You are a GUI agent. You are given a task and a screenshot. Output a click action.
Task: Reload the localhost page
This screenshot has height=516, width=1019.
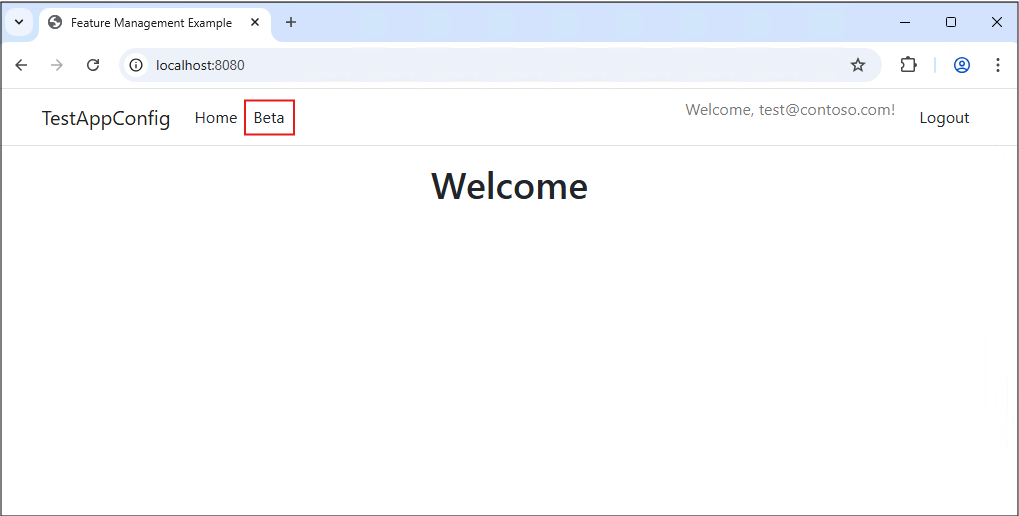click(x=93, y=65)
